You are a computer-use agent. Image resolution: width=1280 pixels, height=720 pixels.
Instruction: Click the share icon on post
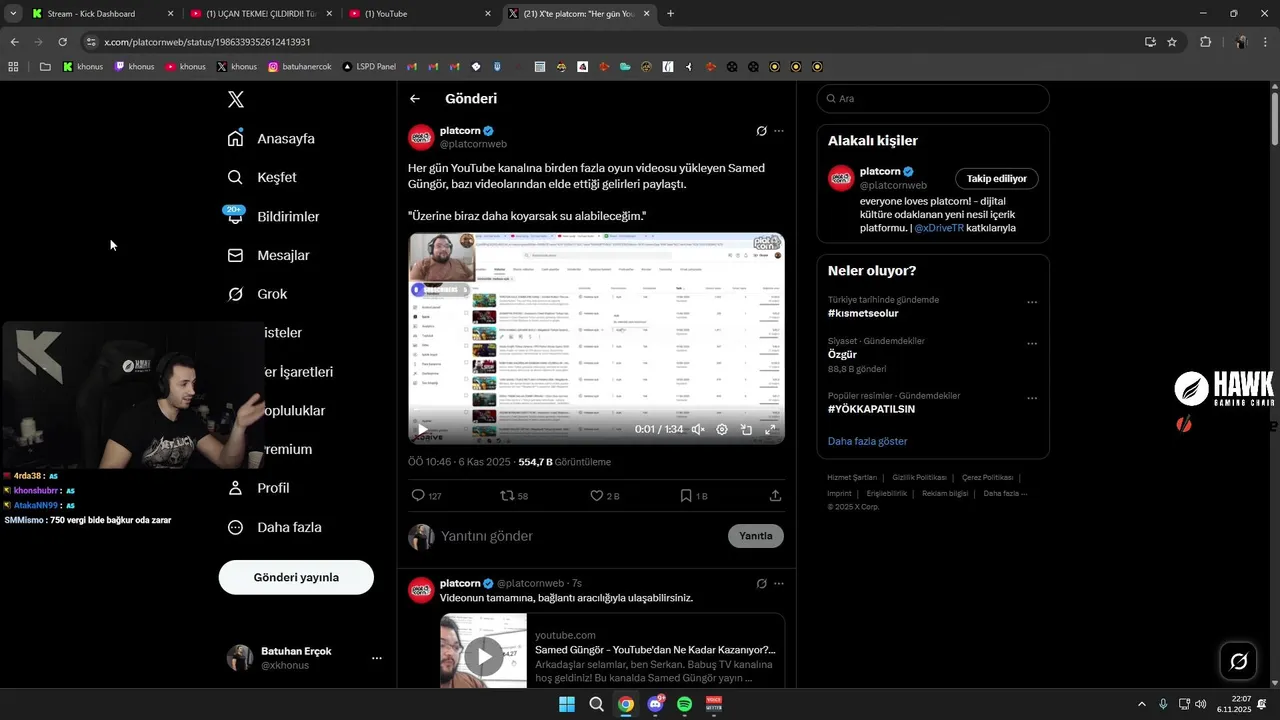pos(775,495)
